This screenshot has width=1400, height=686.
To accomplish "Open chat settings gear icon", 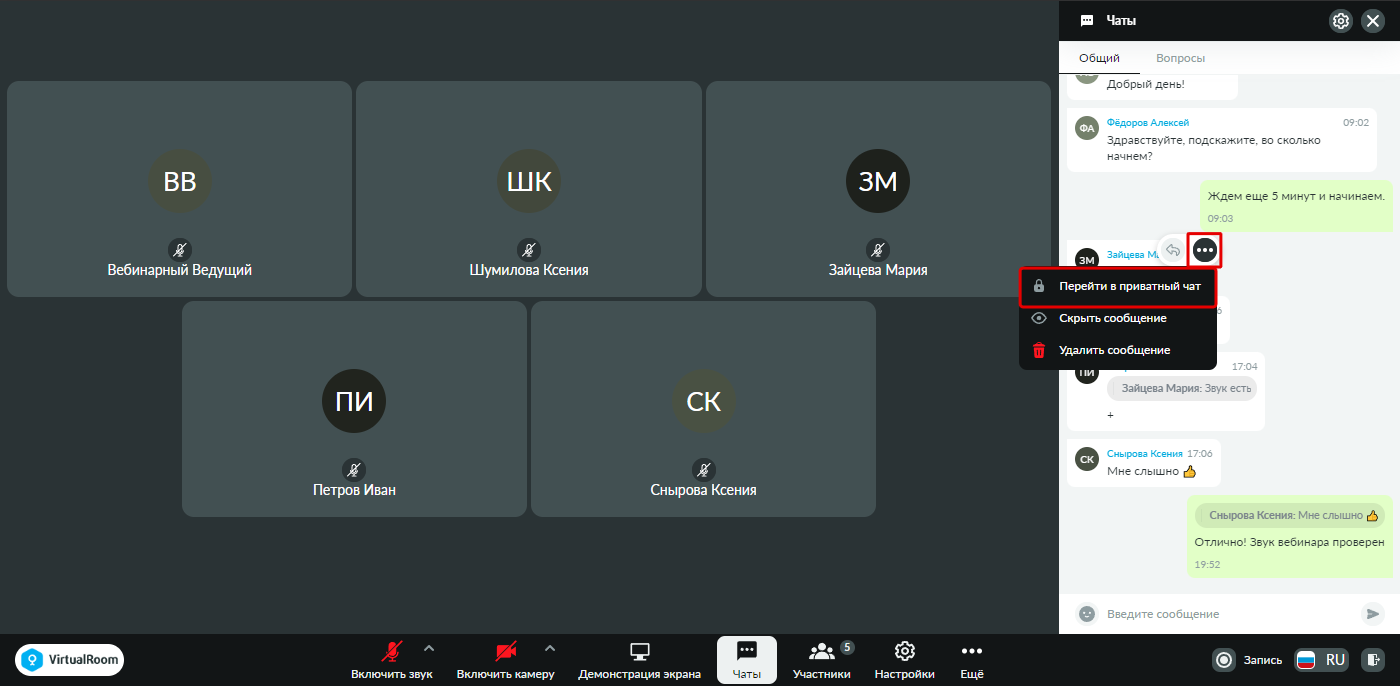I will coord(1341,20).
